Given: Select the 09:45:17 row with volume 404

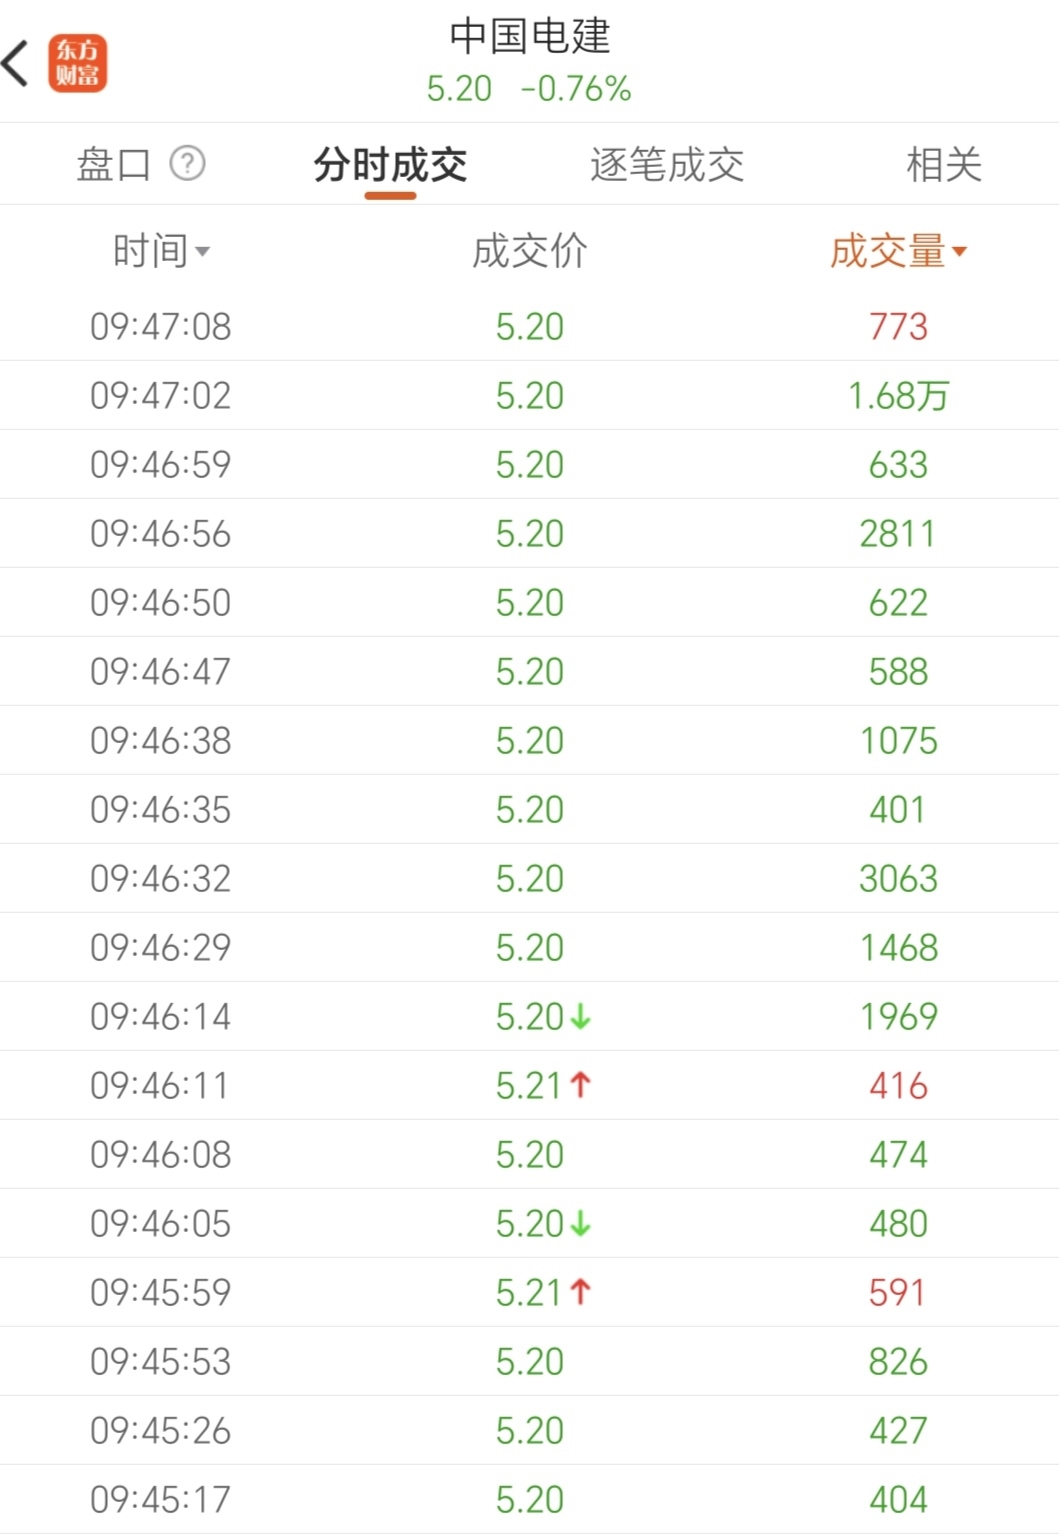Looking at the screenshot, I should click(529, 1499).
